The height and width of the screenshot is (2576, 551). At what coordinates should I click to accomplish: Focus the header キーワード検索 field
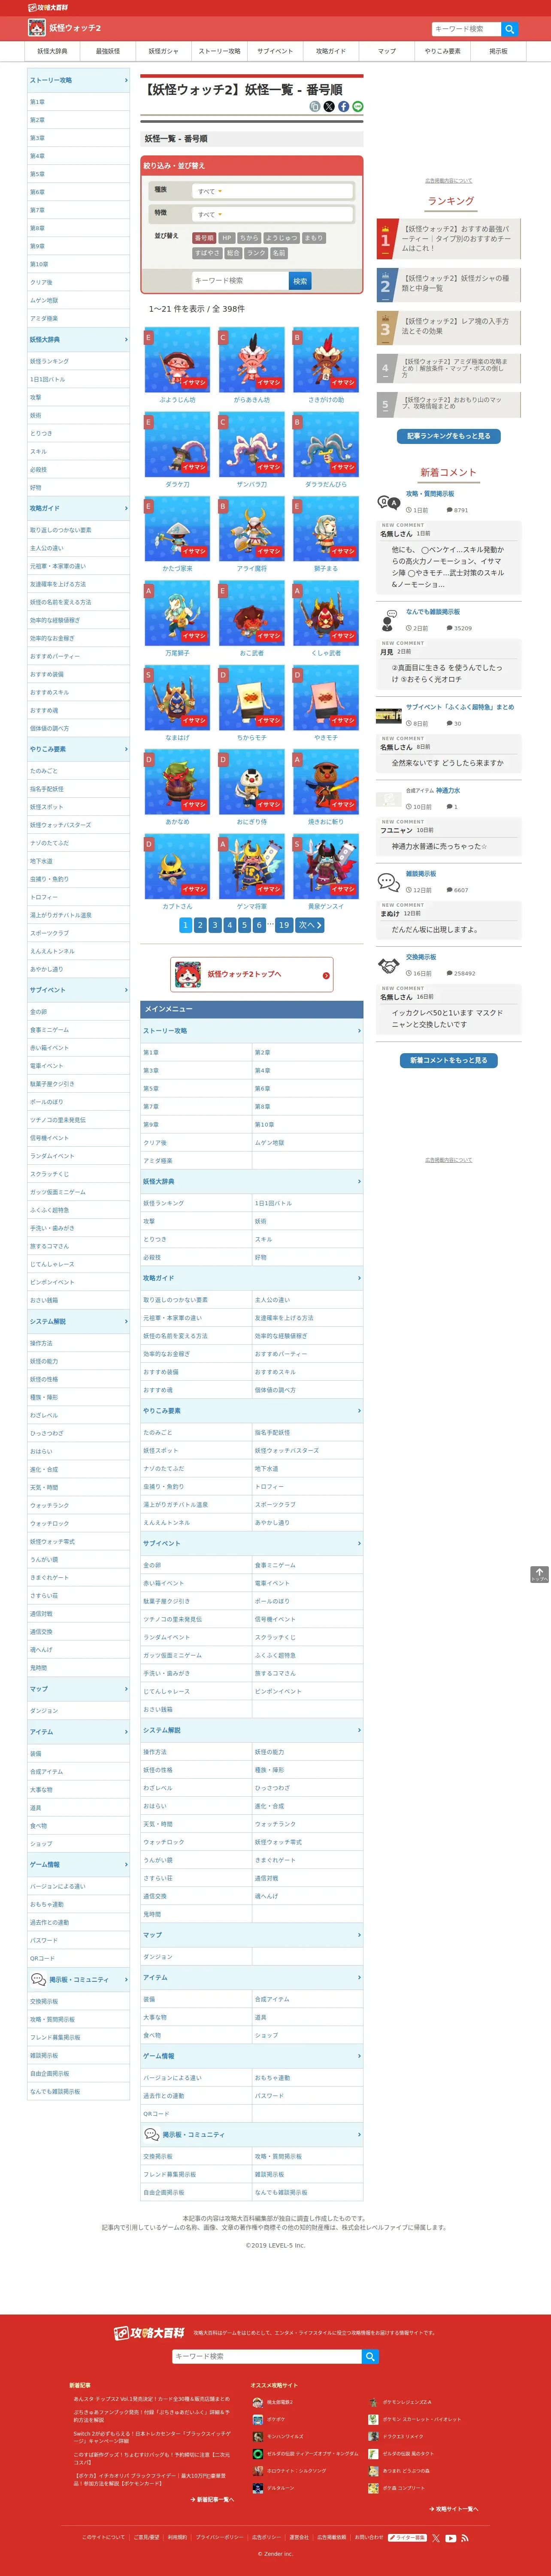tap(466, 29)
